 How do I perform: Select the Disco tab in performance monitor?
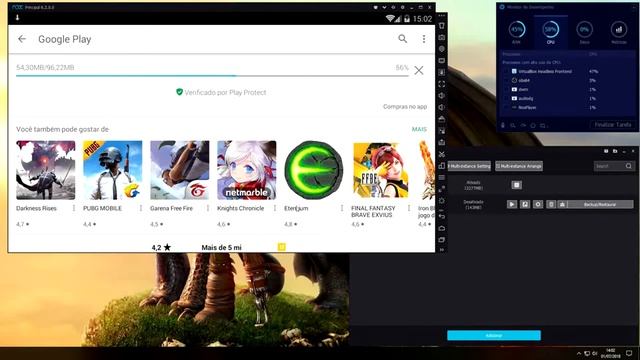tap(584, 33)
